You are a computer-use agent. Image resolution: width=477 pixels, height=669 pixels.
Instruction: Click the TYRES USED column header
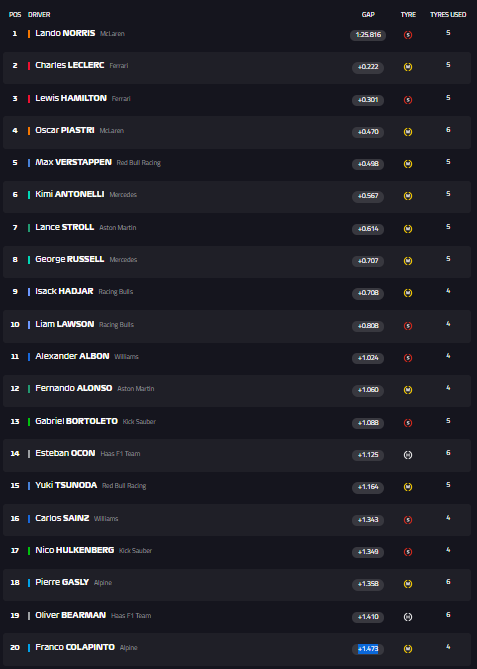click(x=448, y=15)
